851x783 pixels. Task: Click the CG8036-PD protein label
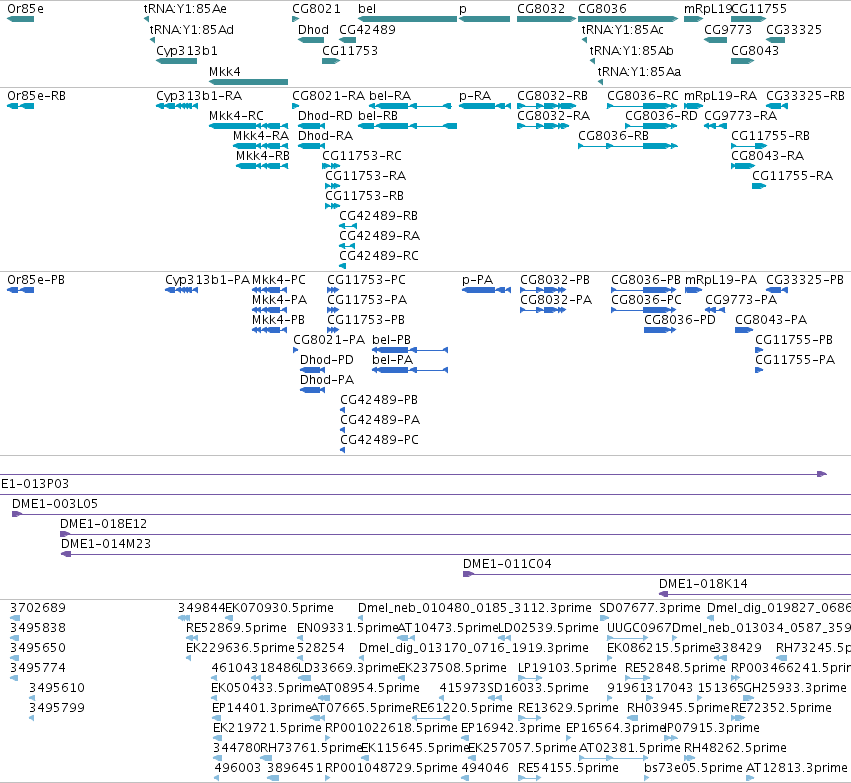click(x=679, y=320)
